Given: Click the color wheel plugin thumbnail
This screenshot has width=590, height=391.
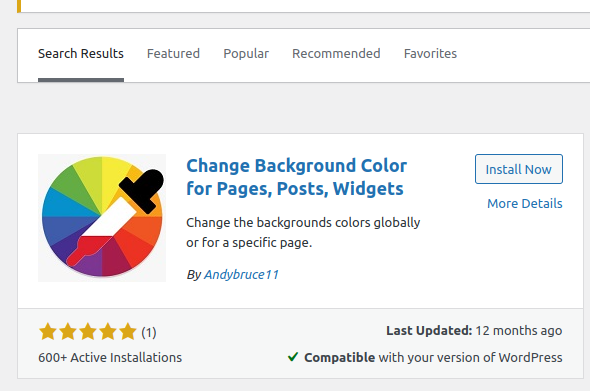Looking at the screenshot, I should click(102, 218).
